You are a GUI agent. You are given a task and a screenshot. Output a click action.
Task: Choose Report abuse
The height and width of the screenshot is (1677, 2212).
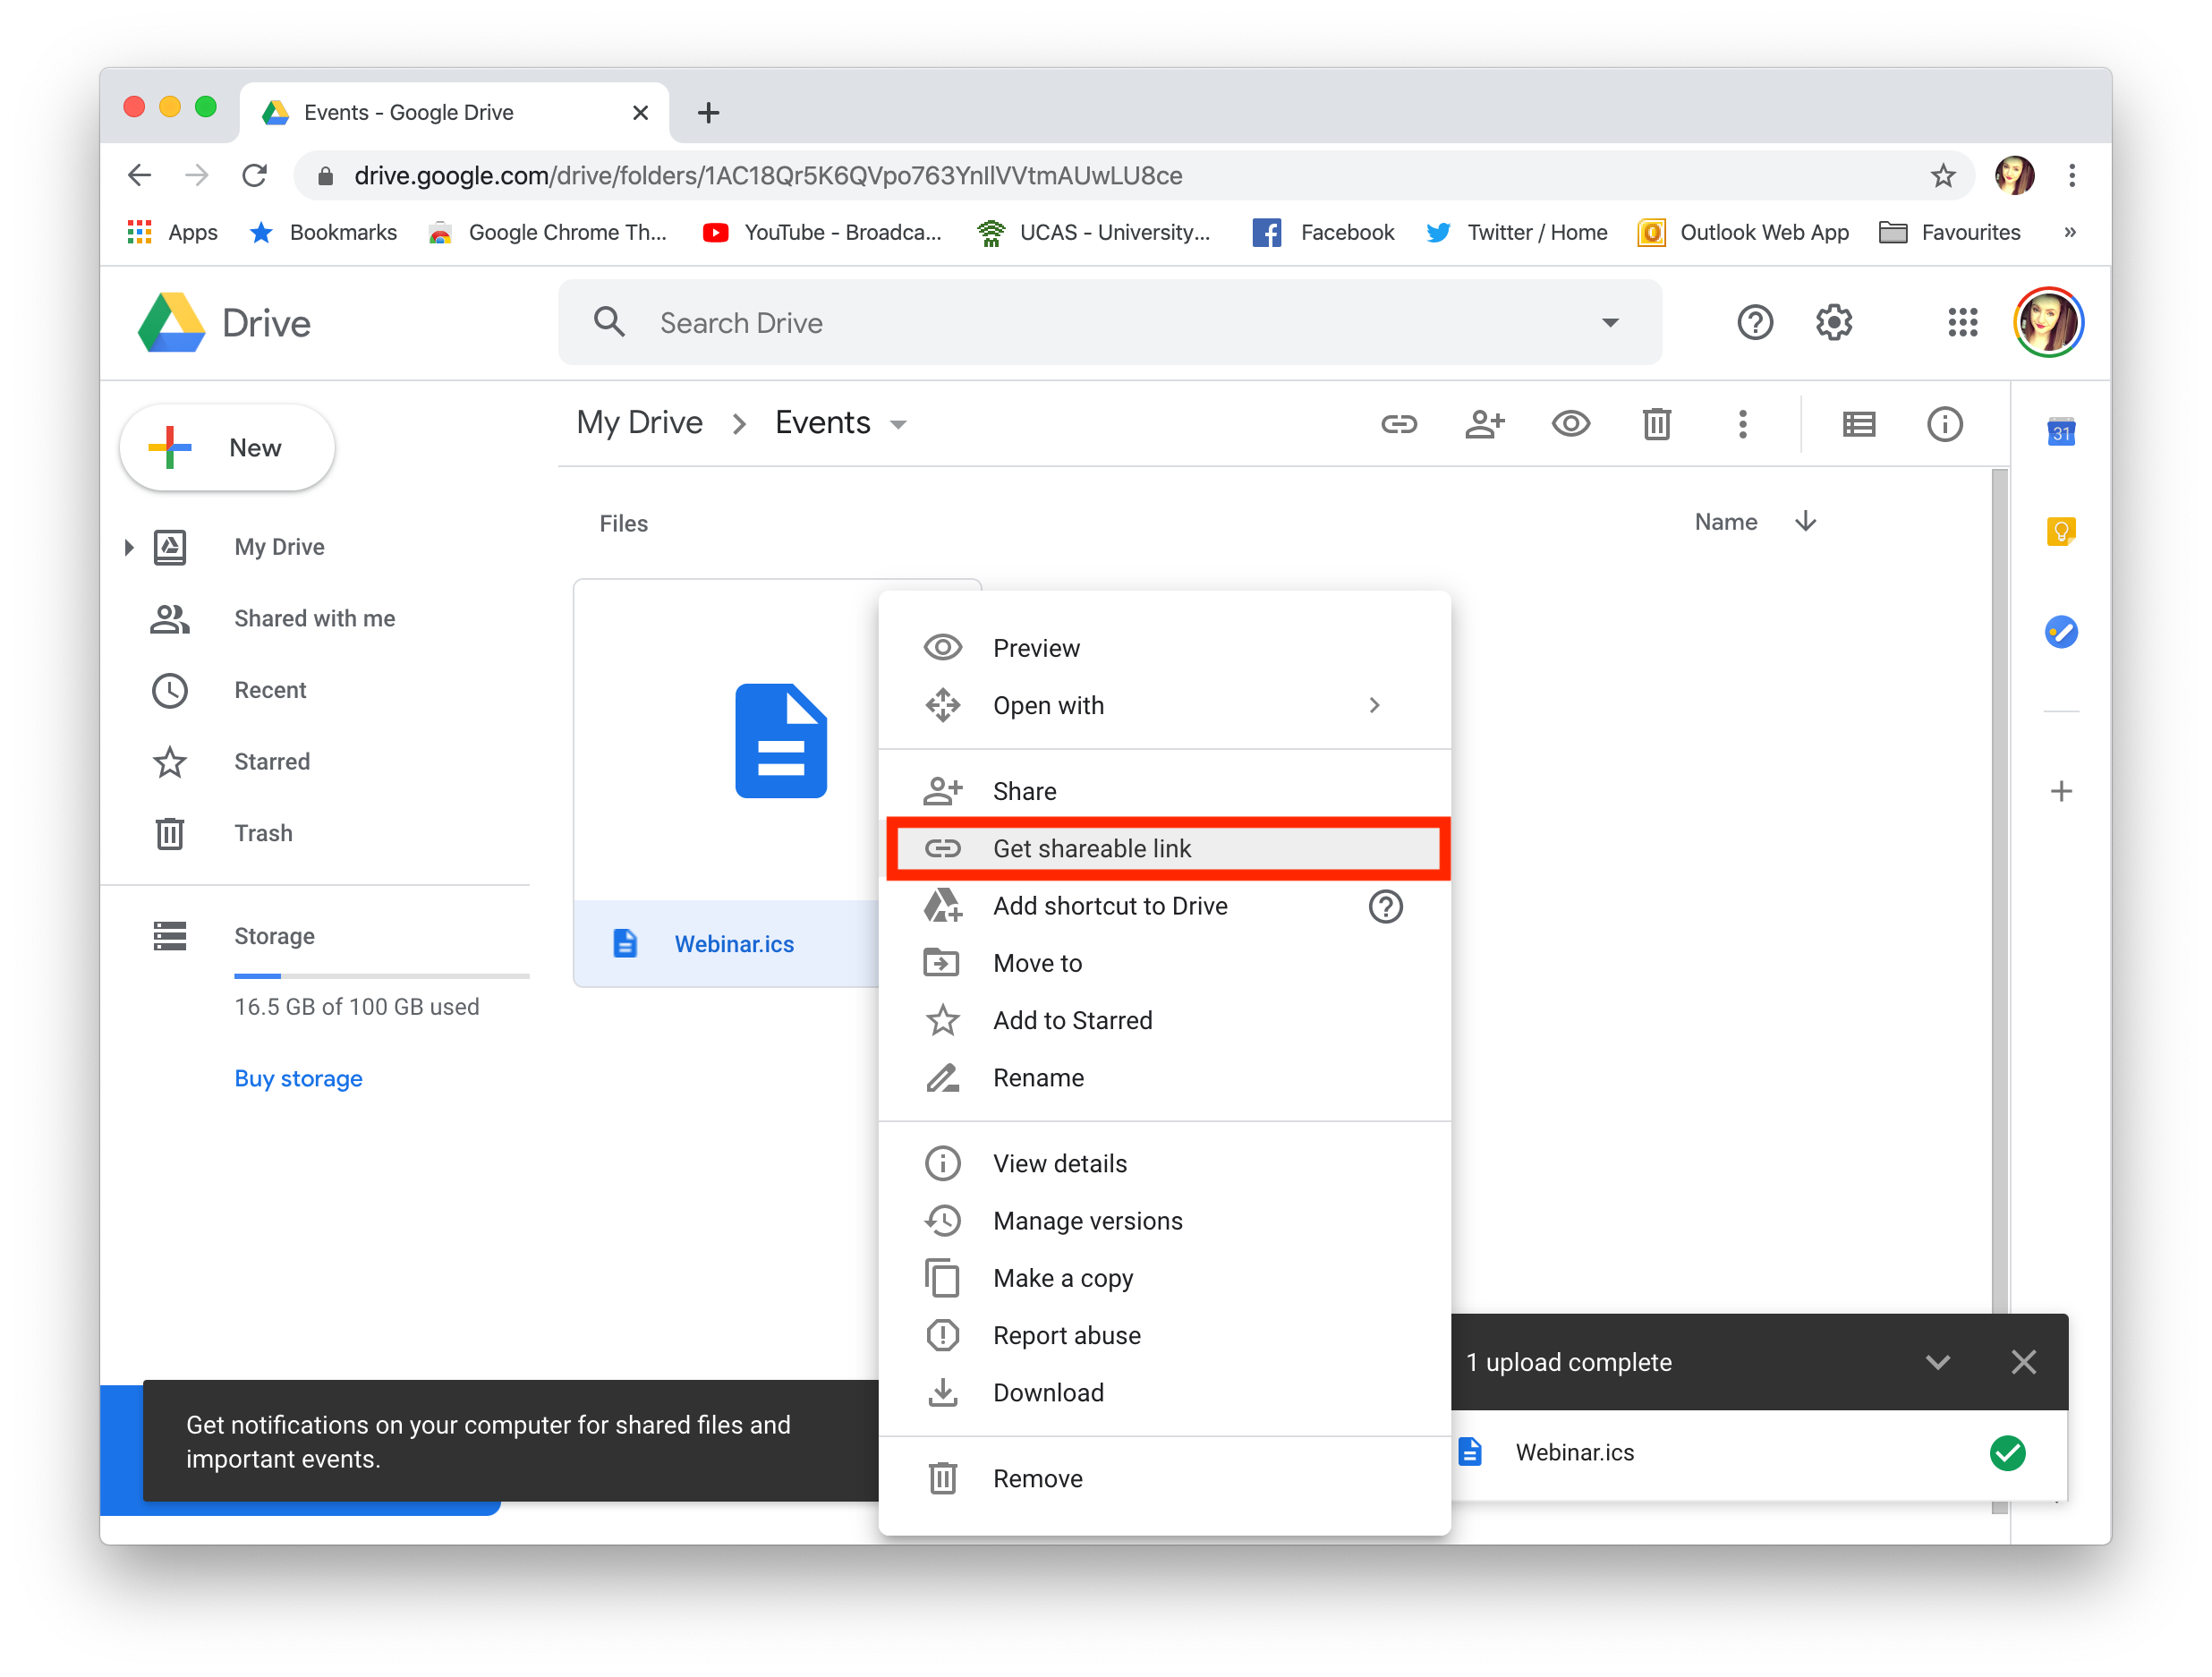point(1164,1335)
